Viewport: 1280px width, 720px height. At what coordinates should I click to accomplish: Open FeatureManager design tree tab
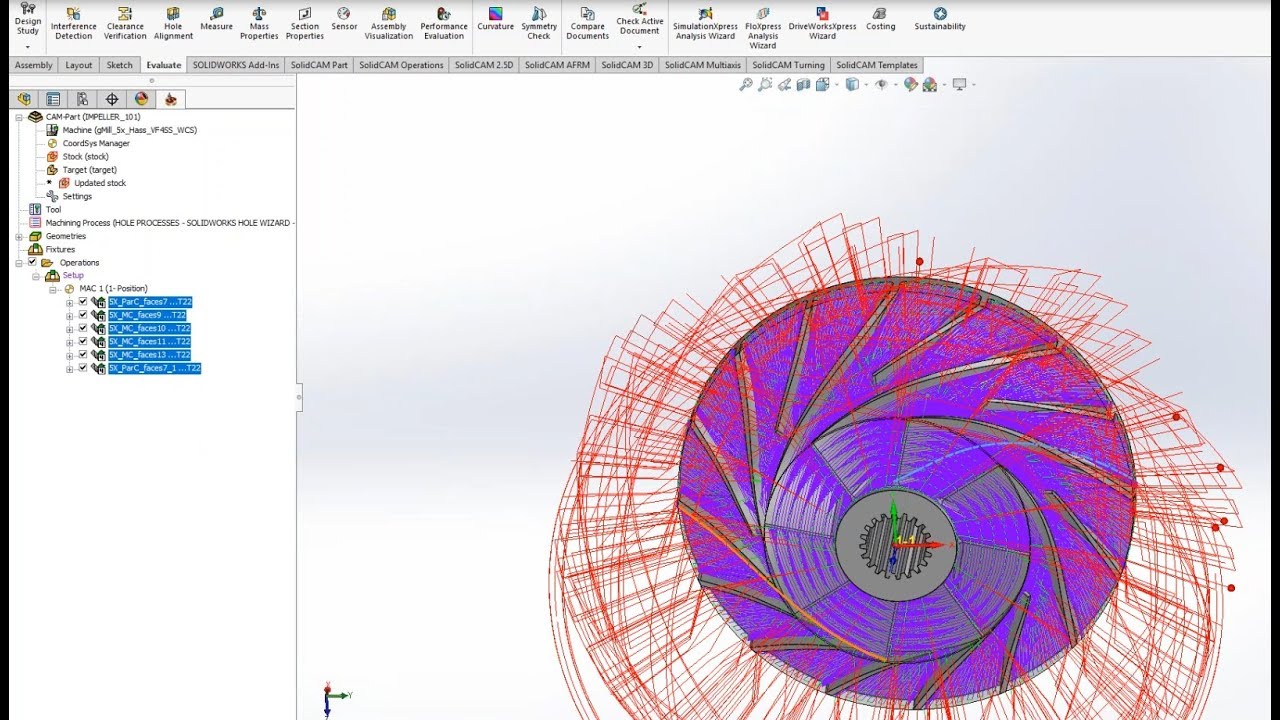coord(24,99)
